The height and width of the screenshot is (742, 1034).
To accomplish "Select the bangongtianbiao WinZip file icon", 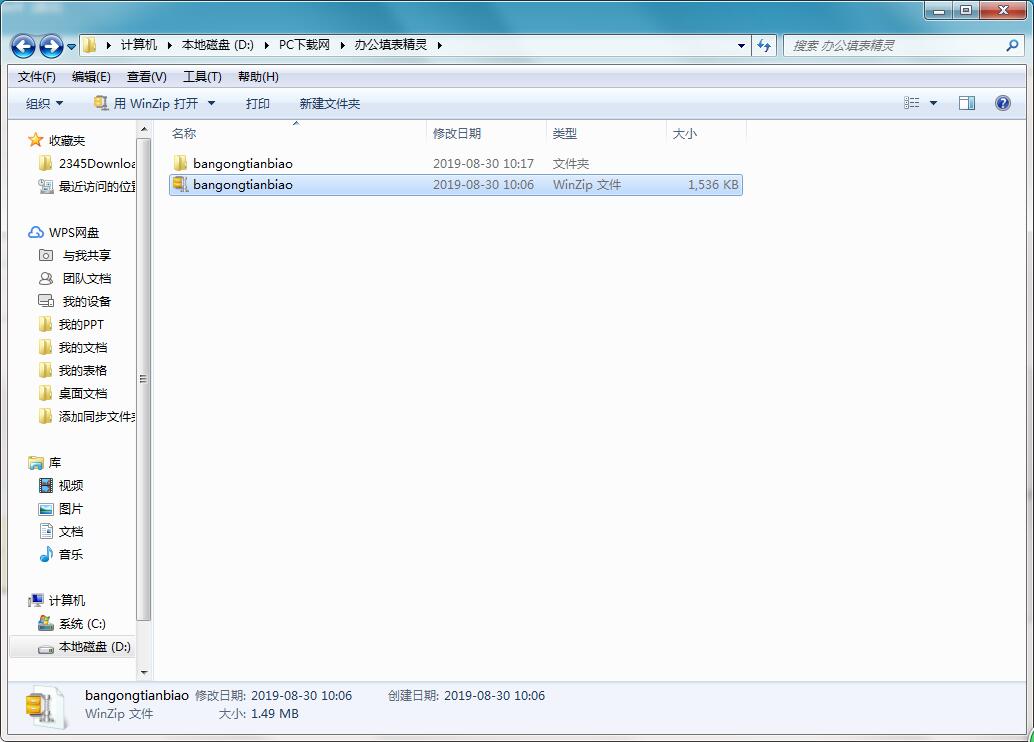I will pyautogui.click(x=180, y=184).
